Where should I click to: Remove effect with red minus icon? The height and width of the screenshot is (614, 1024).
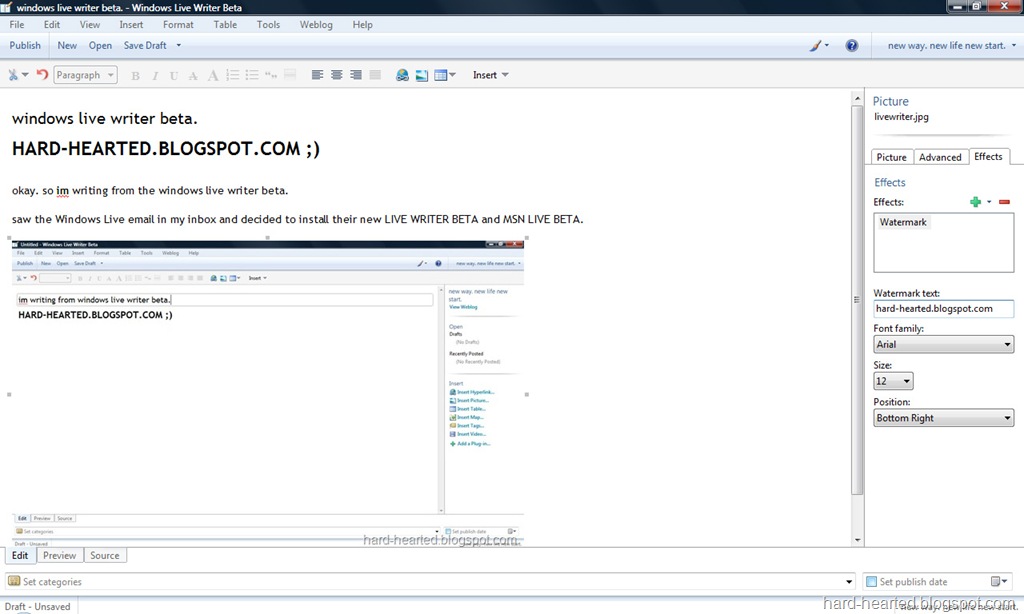1004,202
